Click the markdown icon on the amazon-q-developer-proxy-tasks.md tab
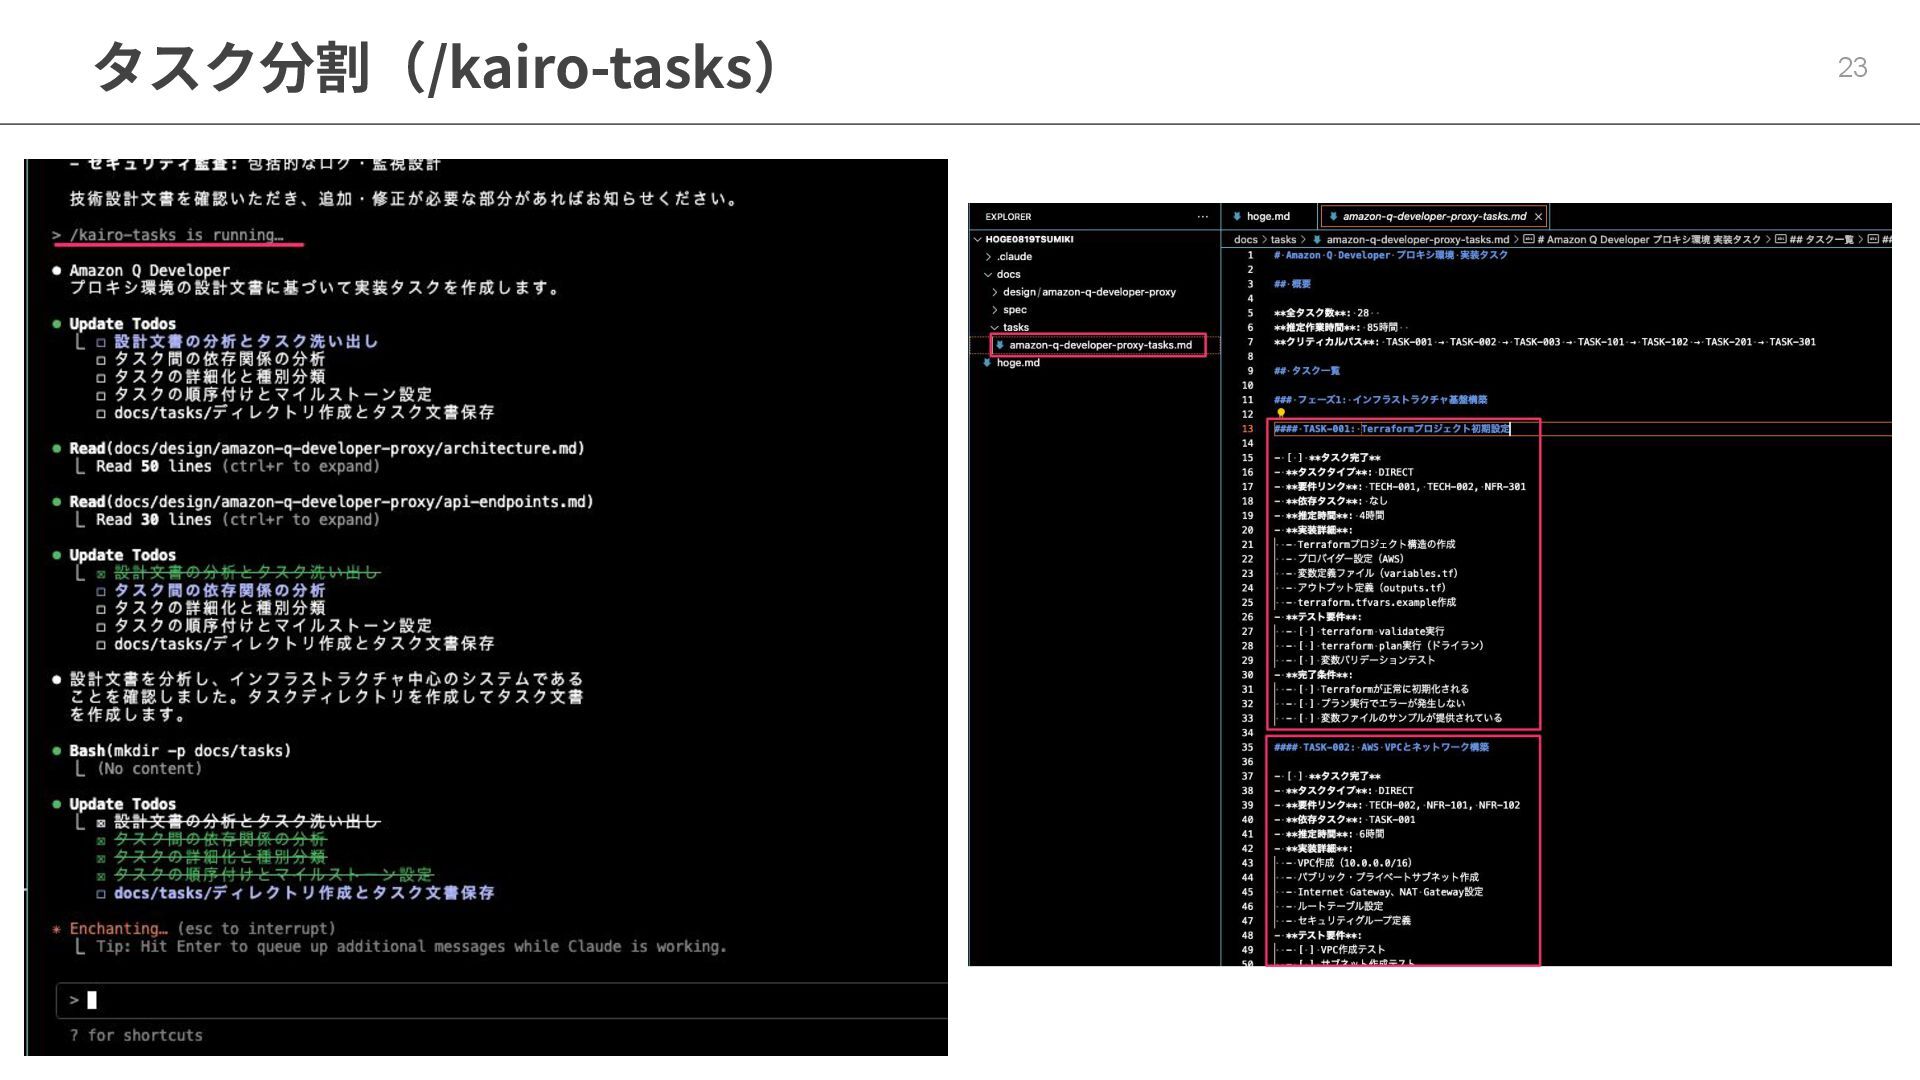 pos(1333,216)
